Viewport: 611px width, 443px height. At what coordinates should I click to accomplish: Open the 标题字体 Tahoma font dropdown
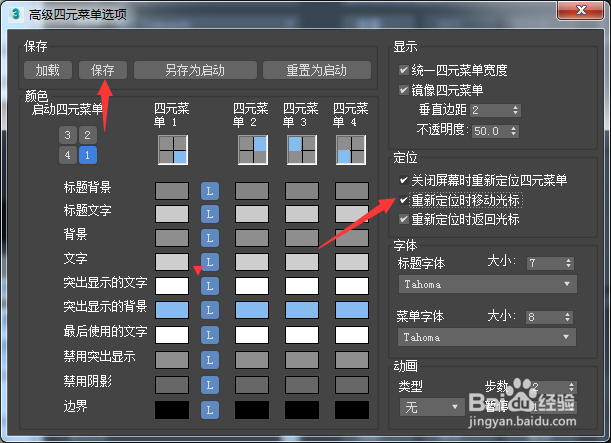(487, 284)
